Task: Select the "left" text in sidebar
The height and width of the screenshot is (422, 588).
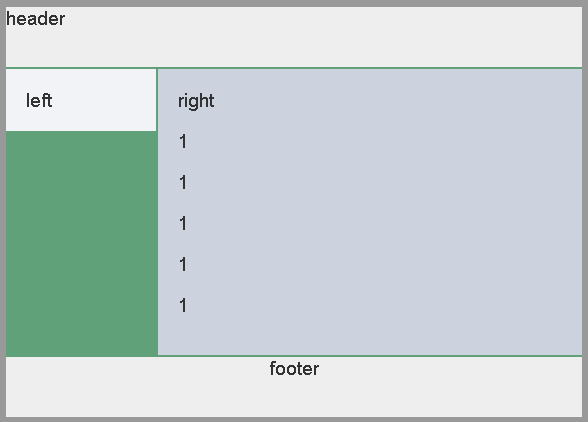Action: (39, 101)
